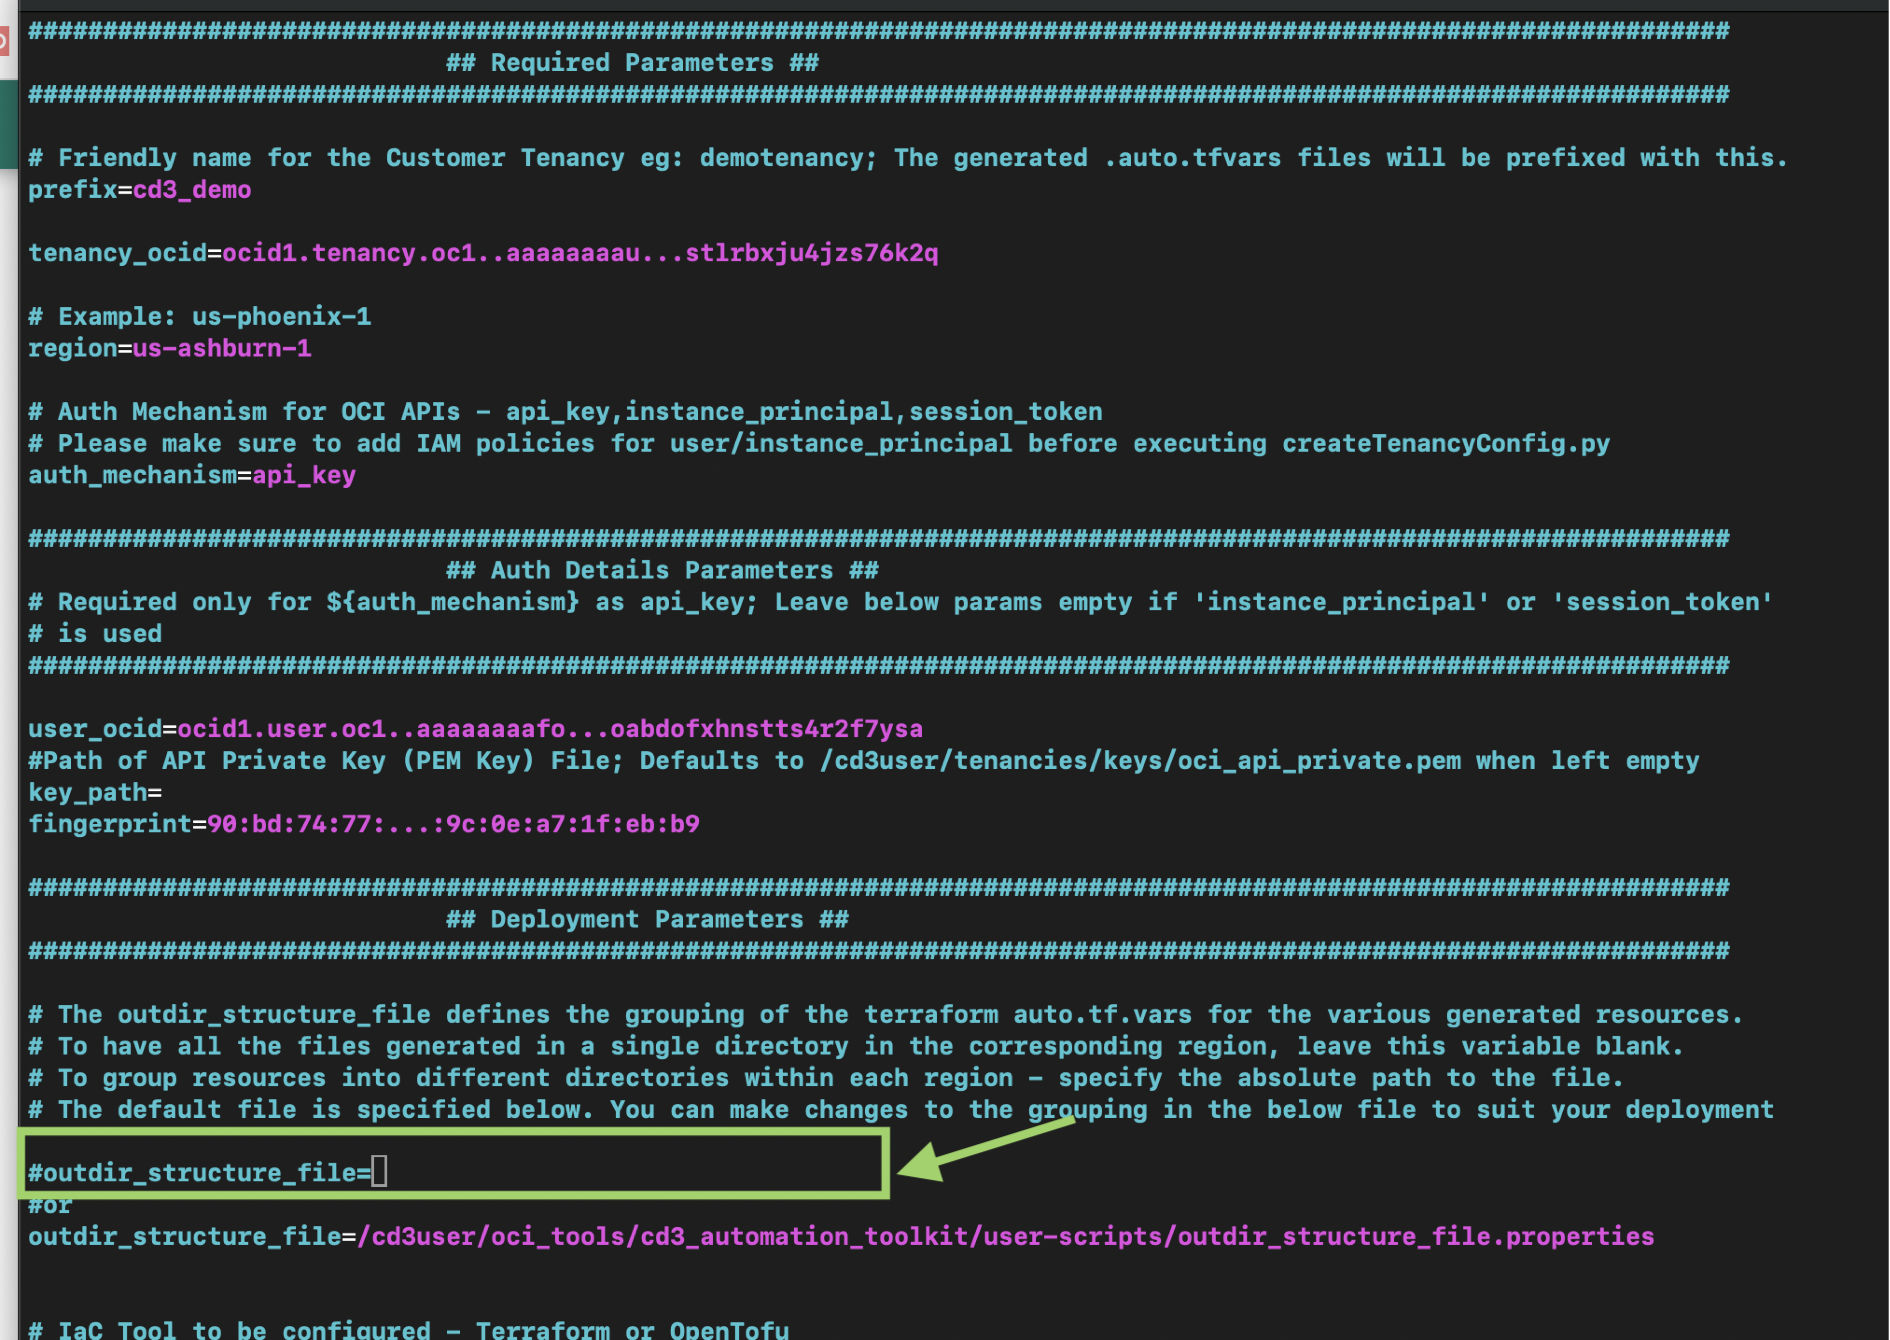This screenshot has height=1340, width=1890.
Task: Click the fingerprint value
Action: [x=452, y=825]
